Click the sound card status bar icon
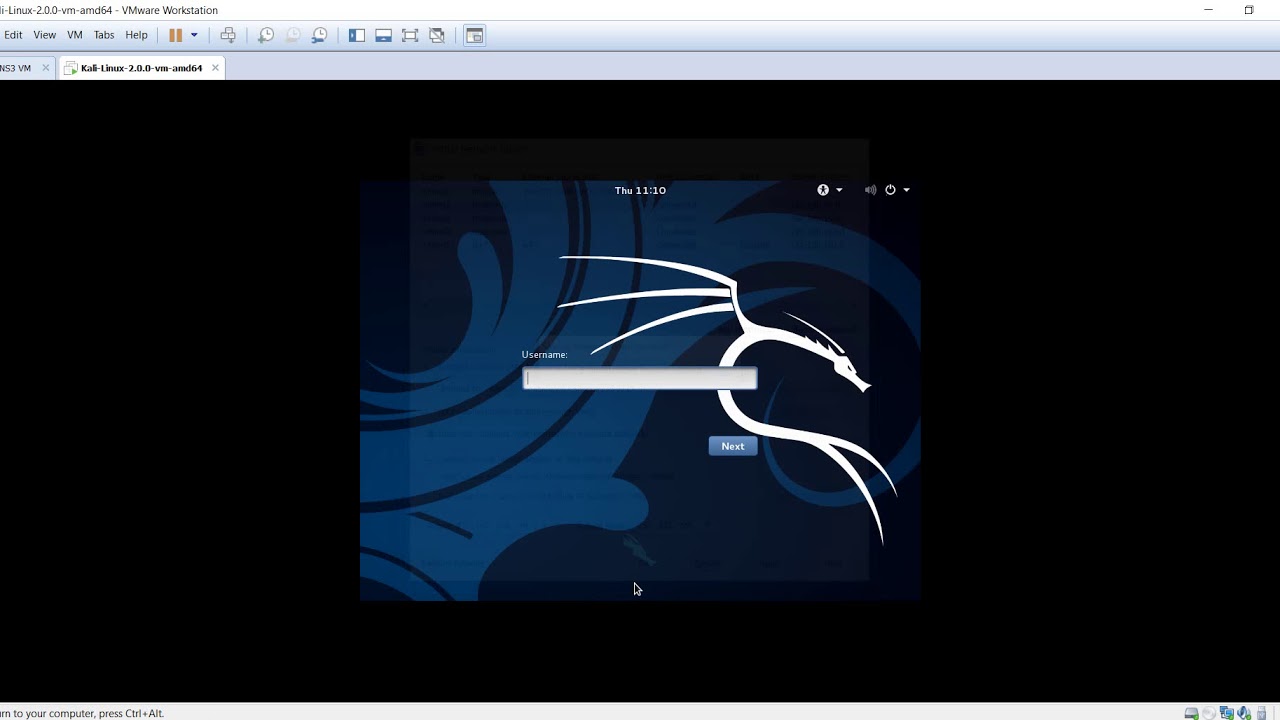Screen dimensions: 1280x720 (x=1244, y=713)
